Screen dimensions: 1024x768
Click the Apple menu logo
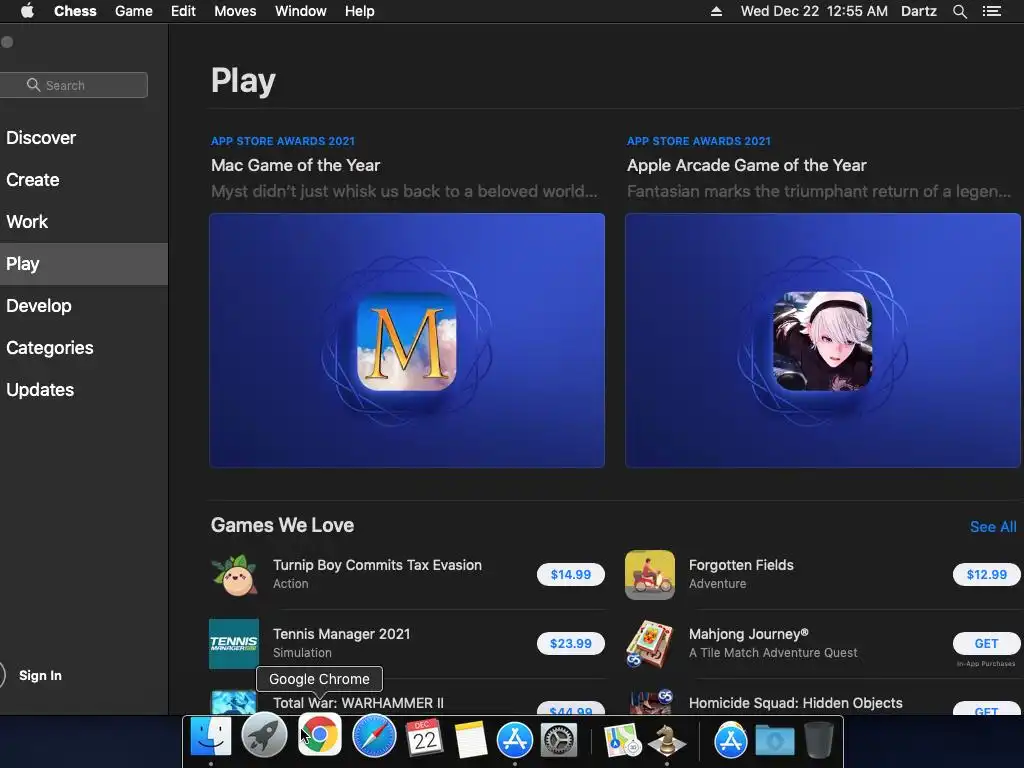click(27, 11)
